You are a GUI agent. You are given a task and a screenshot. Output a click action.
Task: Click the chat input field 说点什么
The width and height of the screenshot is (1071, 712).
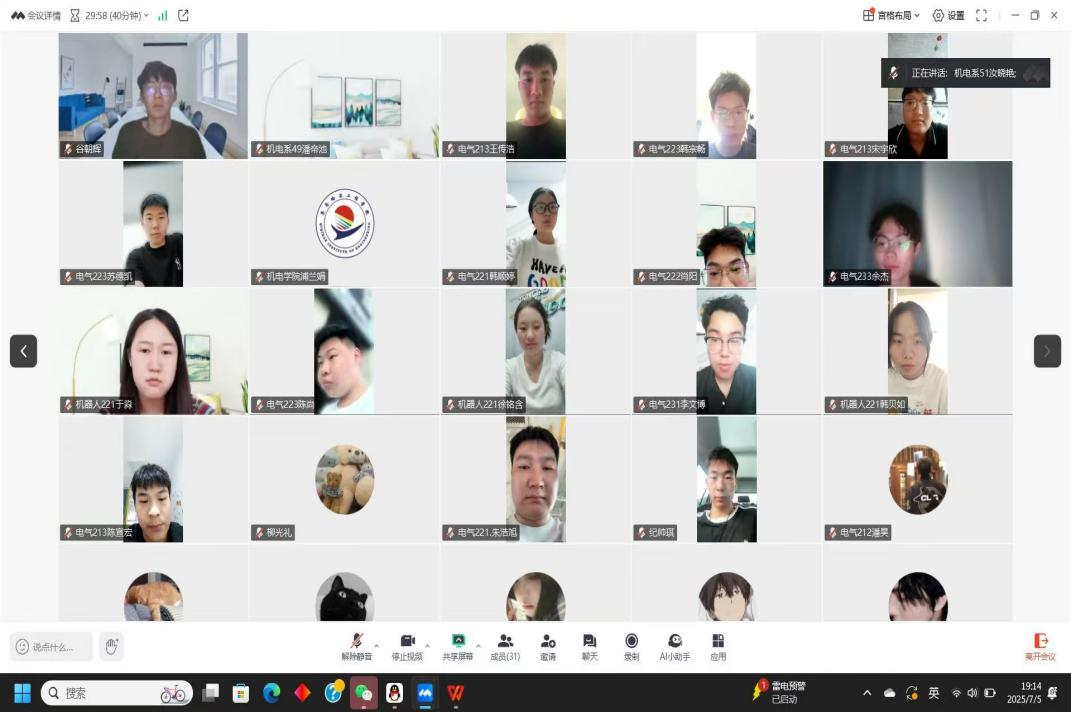(x=52, y=647)
